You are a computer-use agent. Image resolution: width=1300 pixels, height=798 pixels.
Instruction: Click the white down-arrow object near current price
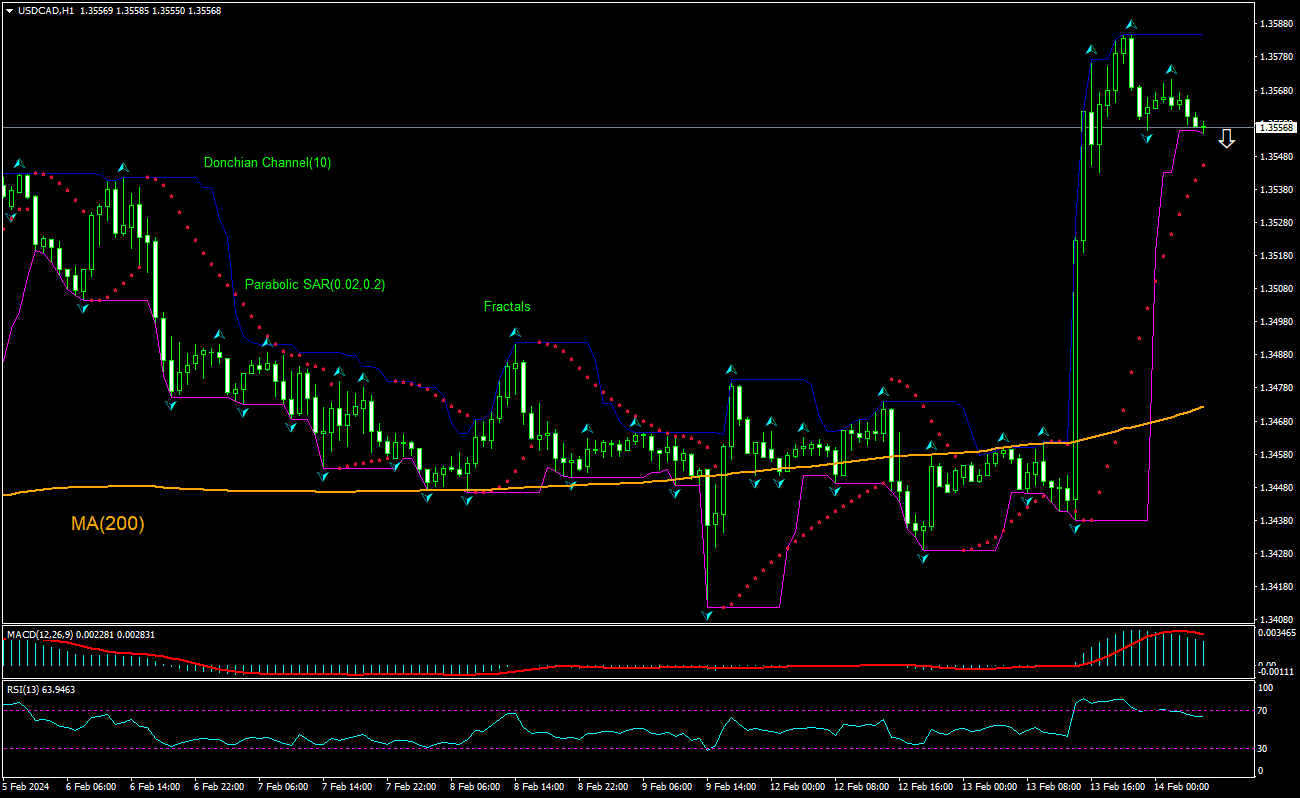(x=1228, y=140)
